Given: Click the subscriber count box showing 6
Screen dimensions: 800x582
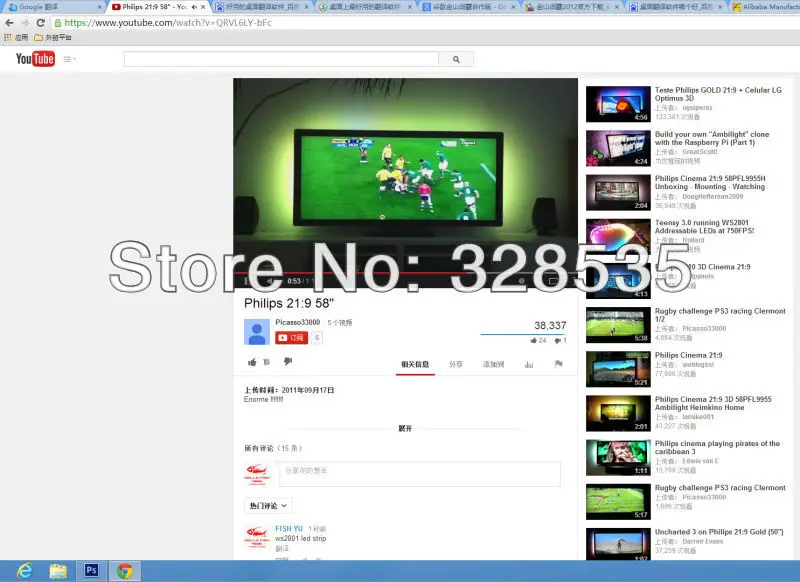Looking at the screenshot, I should coord(317,338).
